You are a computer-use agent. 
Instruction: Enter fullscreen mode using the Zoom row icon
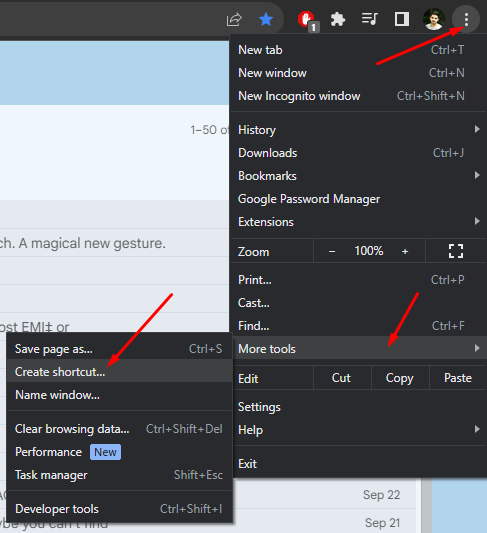(456, 251)
